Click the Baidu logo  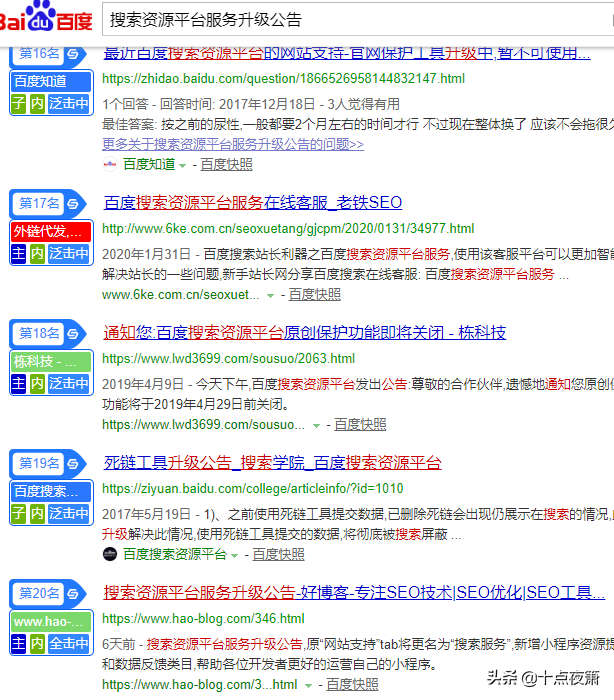pyautogui.click(x=45, y=17)
